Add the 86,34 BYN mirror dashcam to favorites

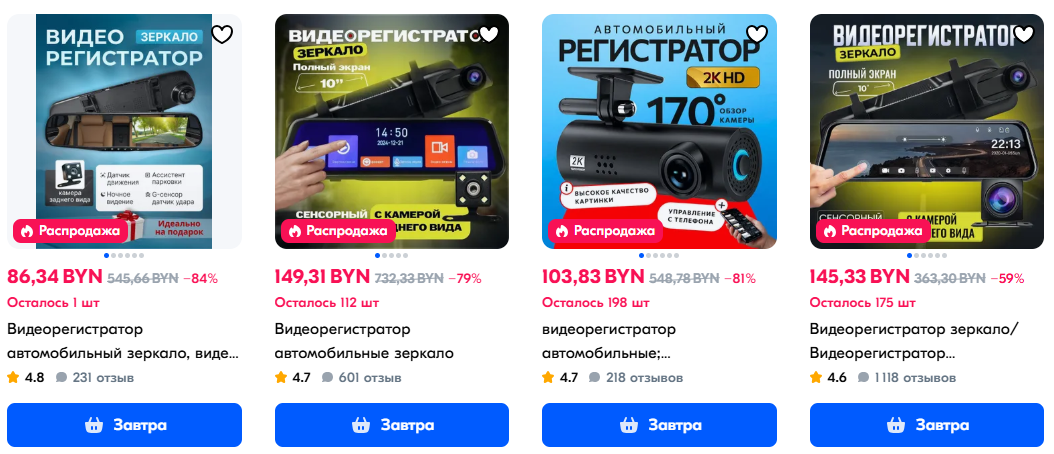coord(222,34)
